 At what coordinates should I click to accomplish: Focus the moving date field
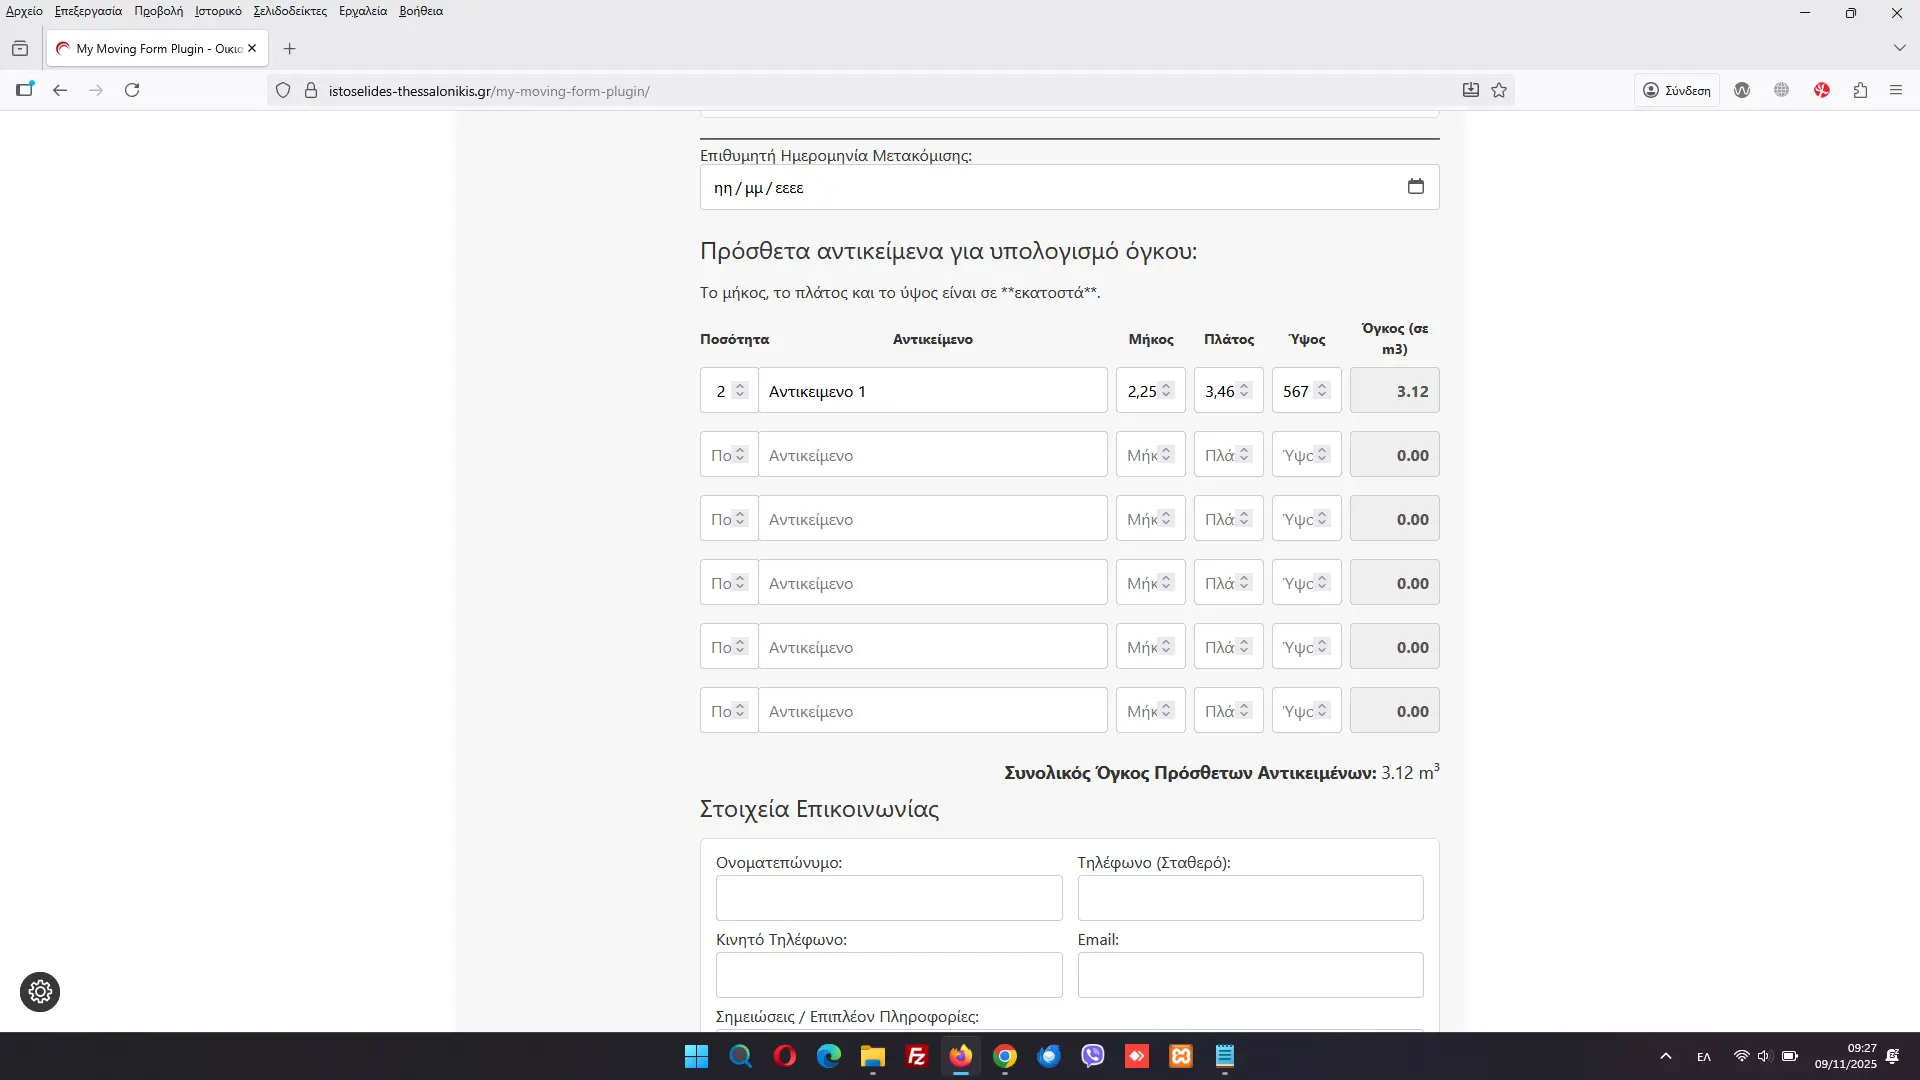tap(1069, 187)
